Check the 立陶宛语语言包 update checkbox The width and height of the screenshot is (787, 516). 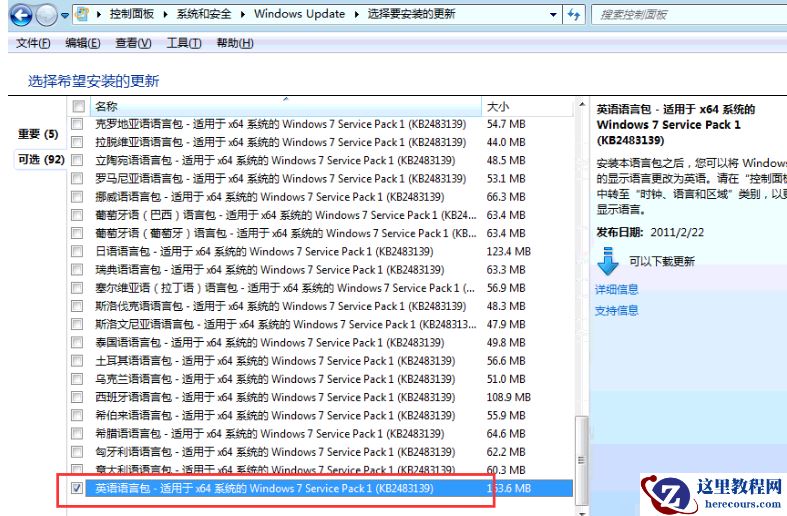click(x=77, y=160)
